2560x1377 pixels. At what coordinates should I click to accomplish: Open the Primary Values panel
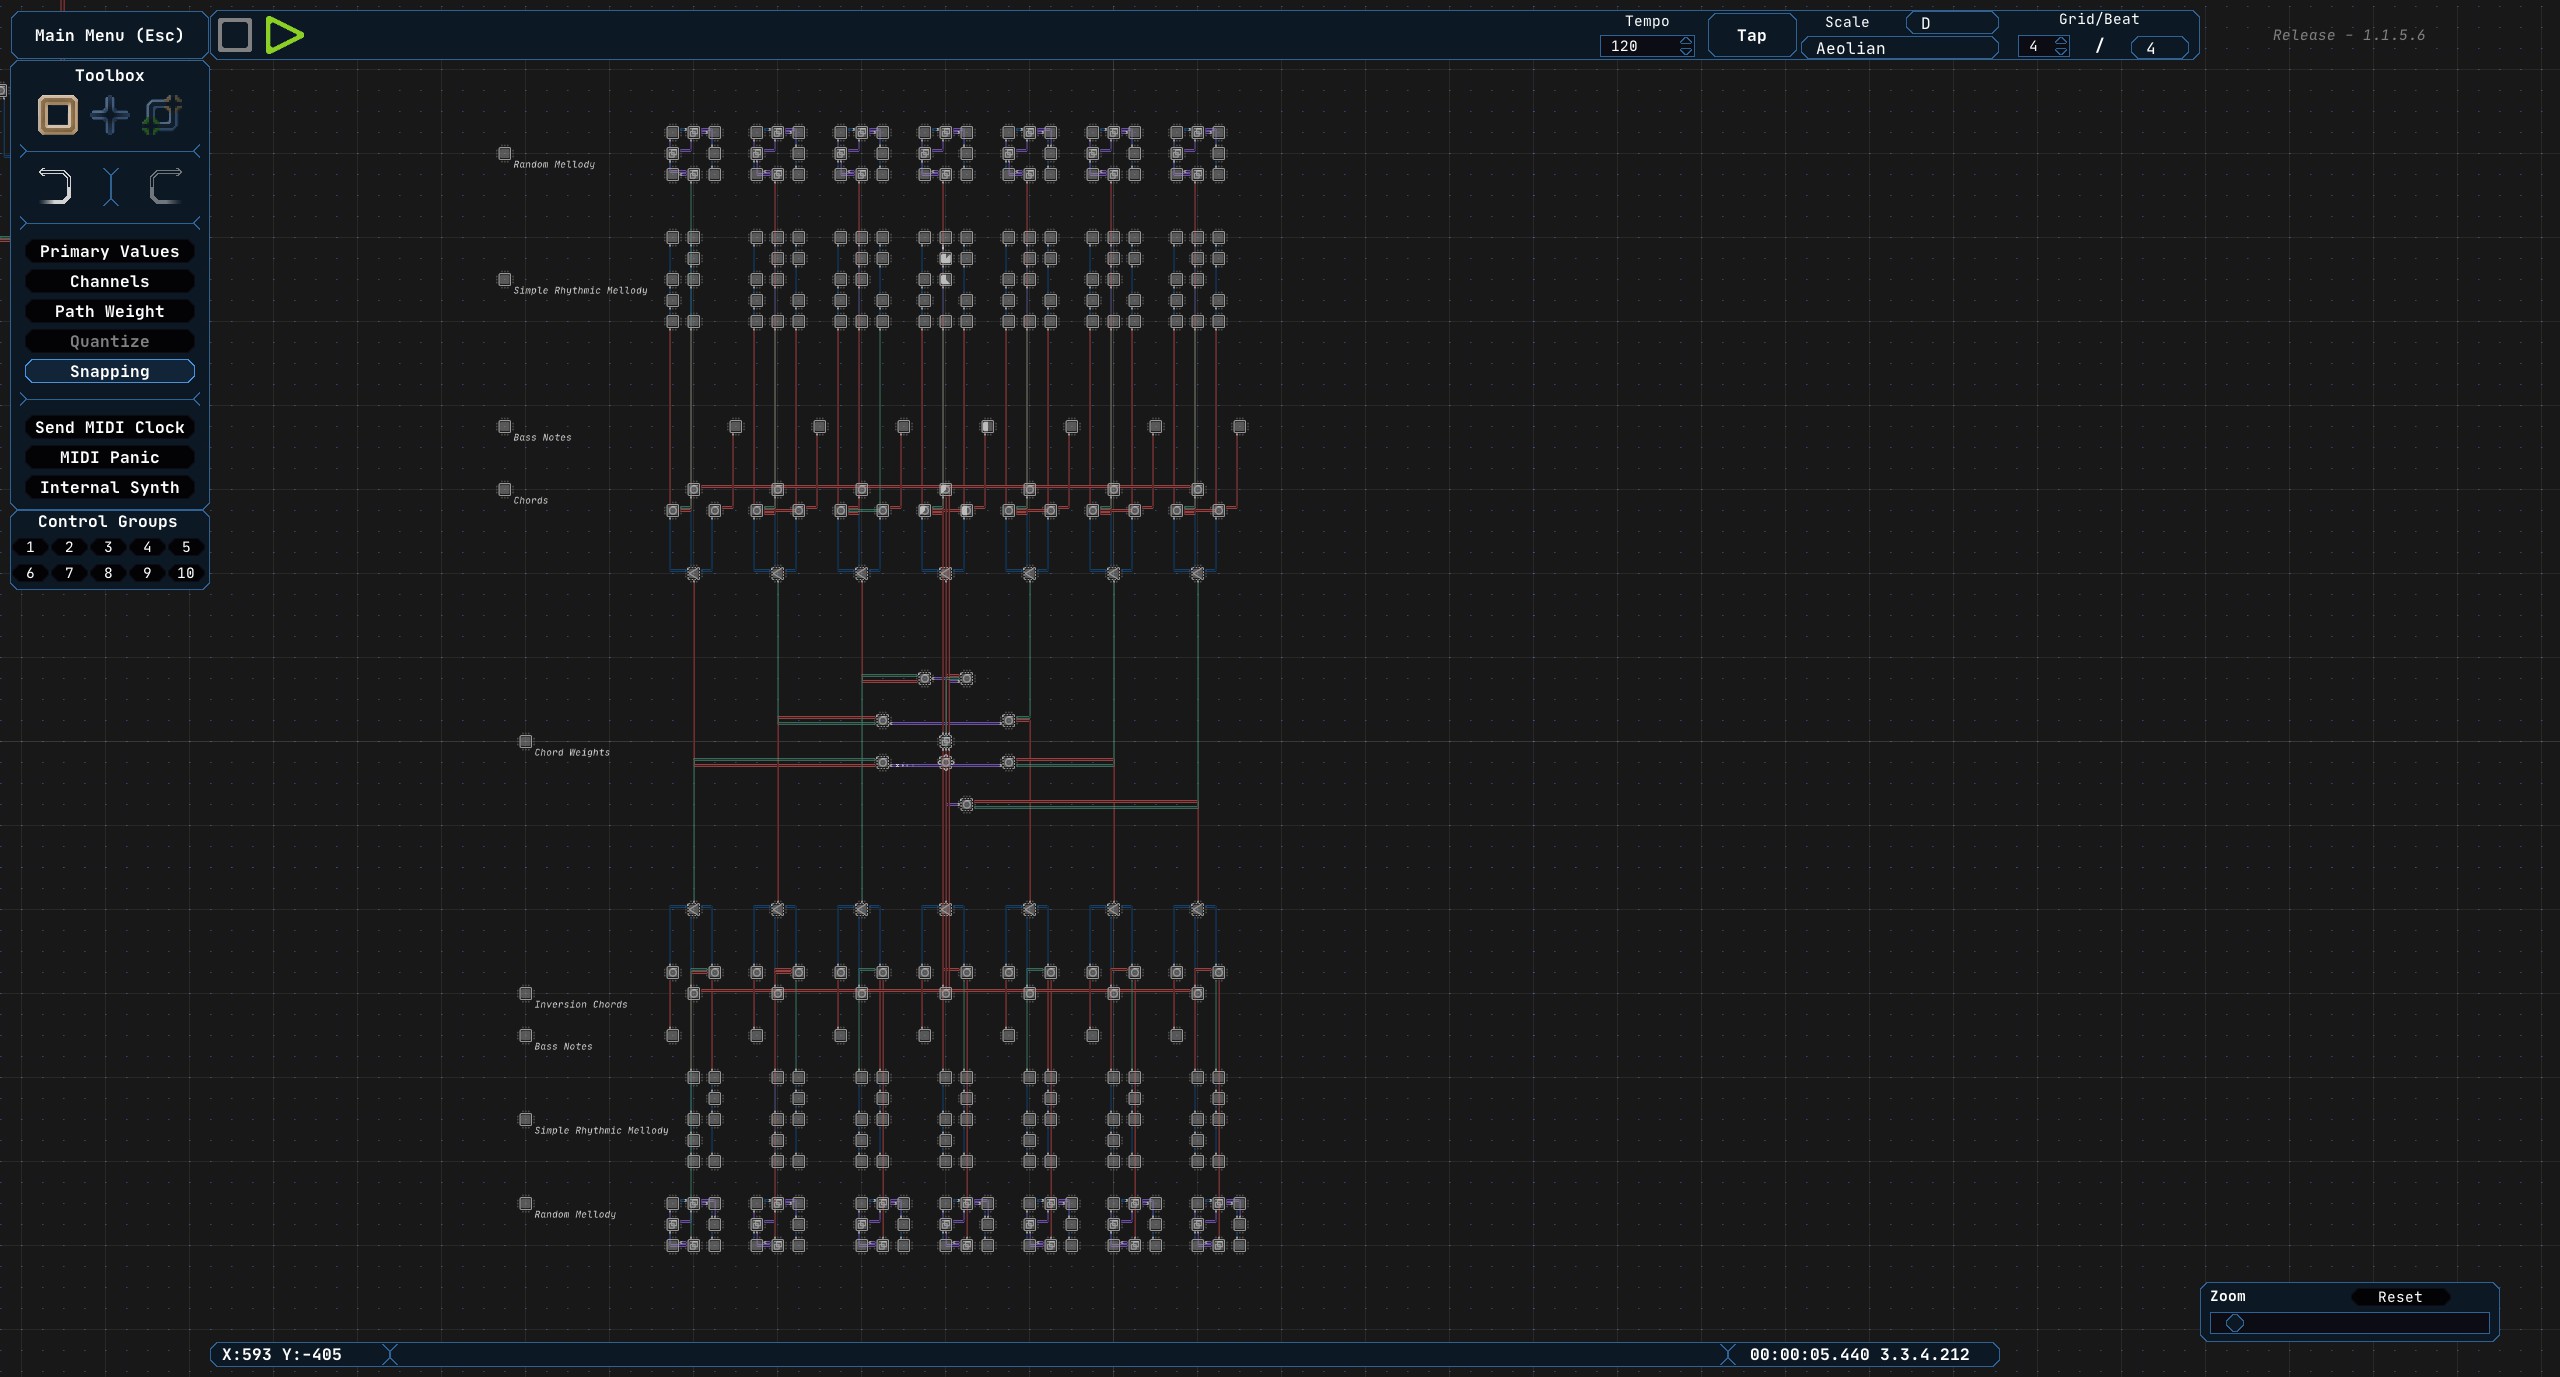(x=110, y=252)
